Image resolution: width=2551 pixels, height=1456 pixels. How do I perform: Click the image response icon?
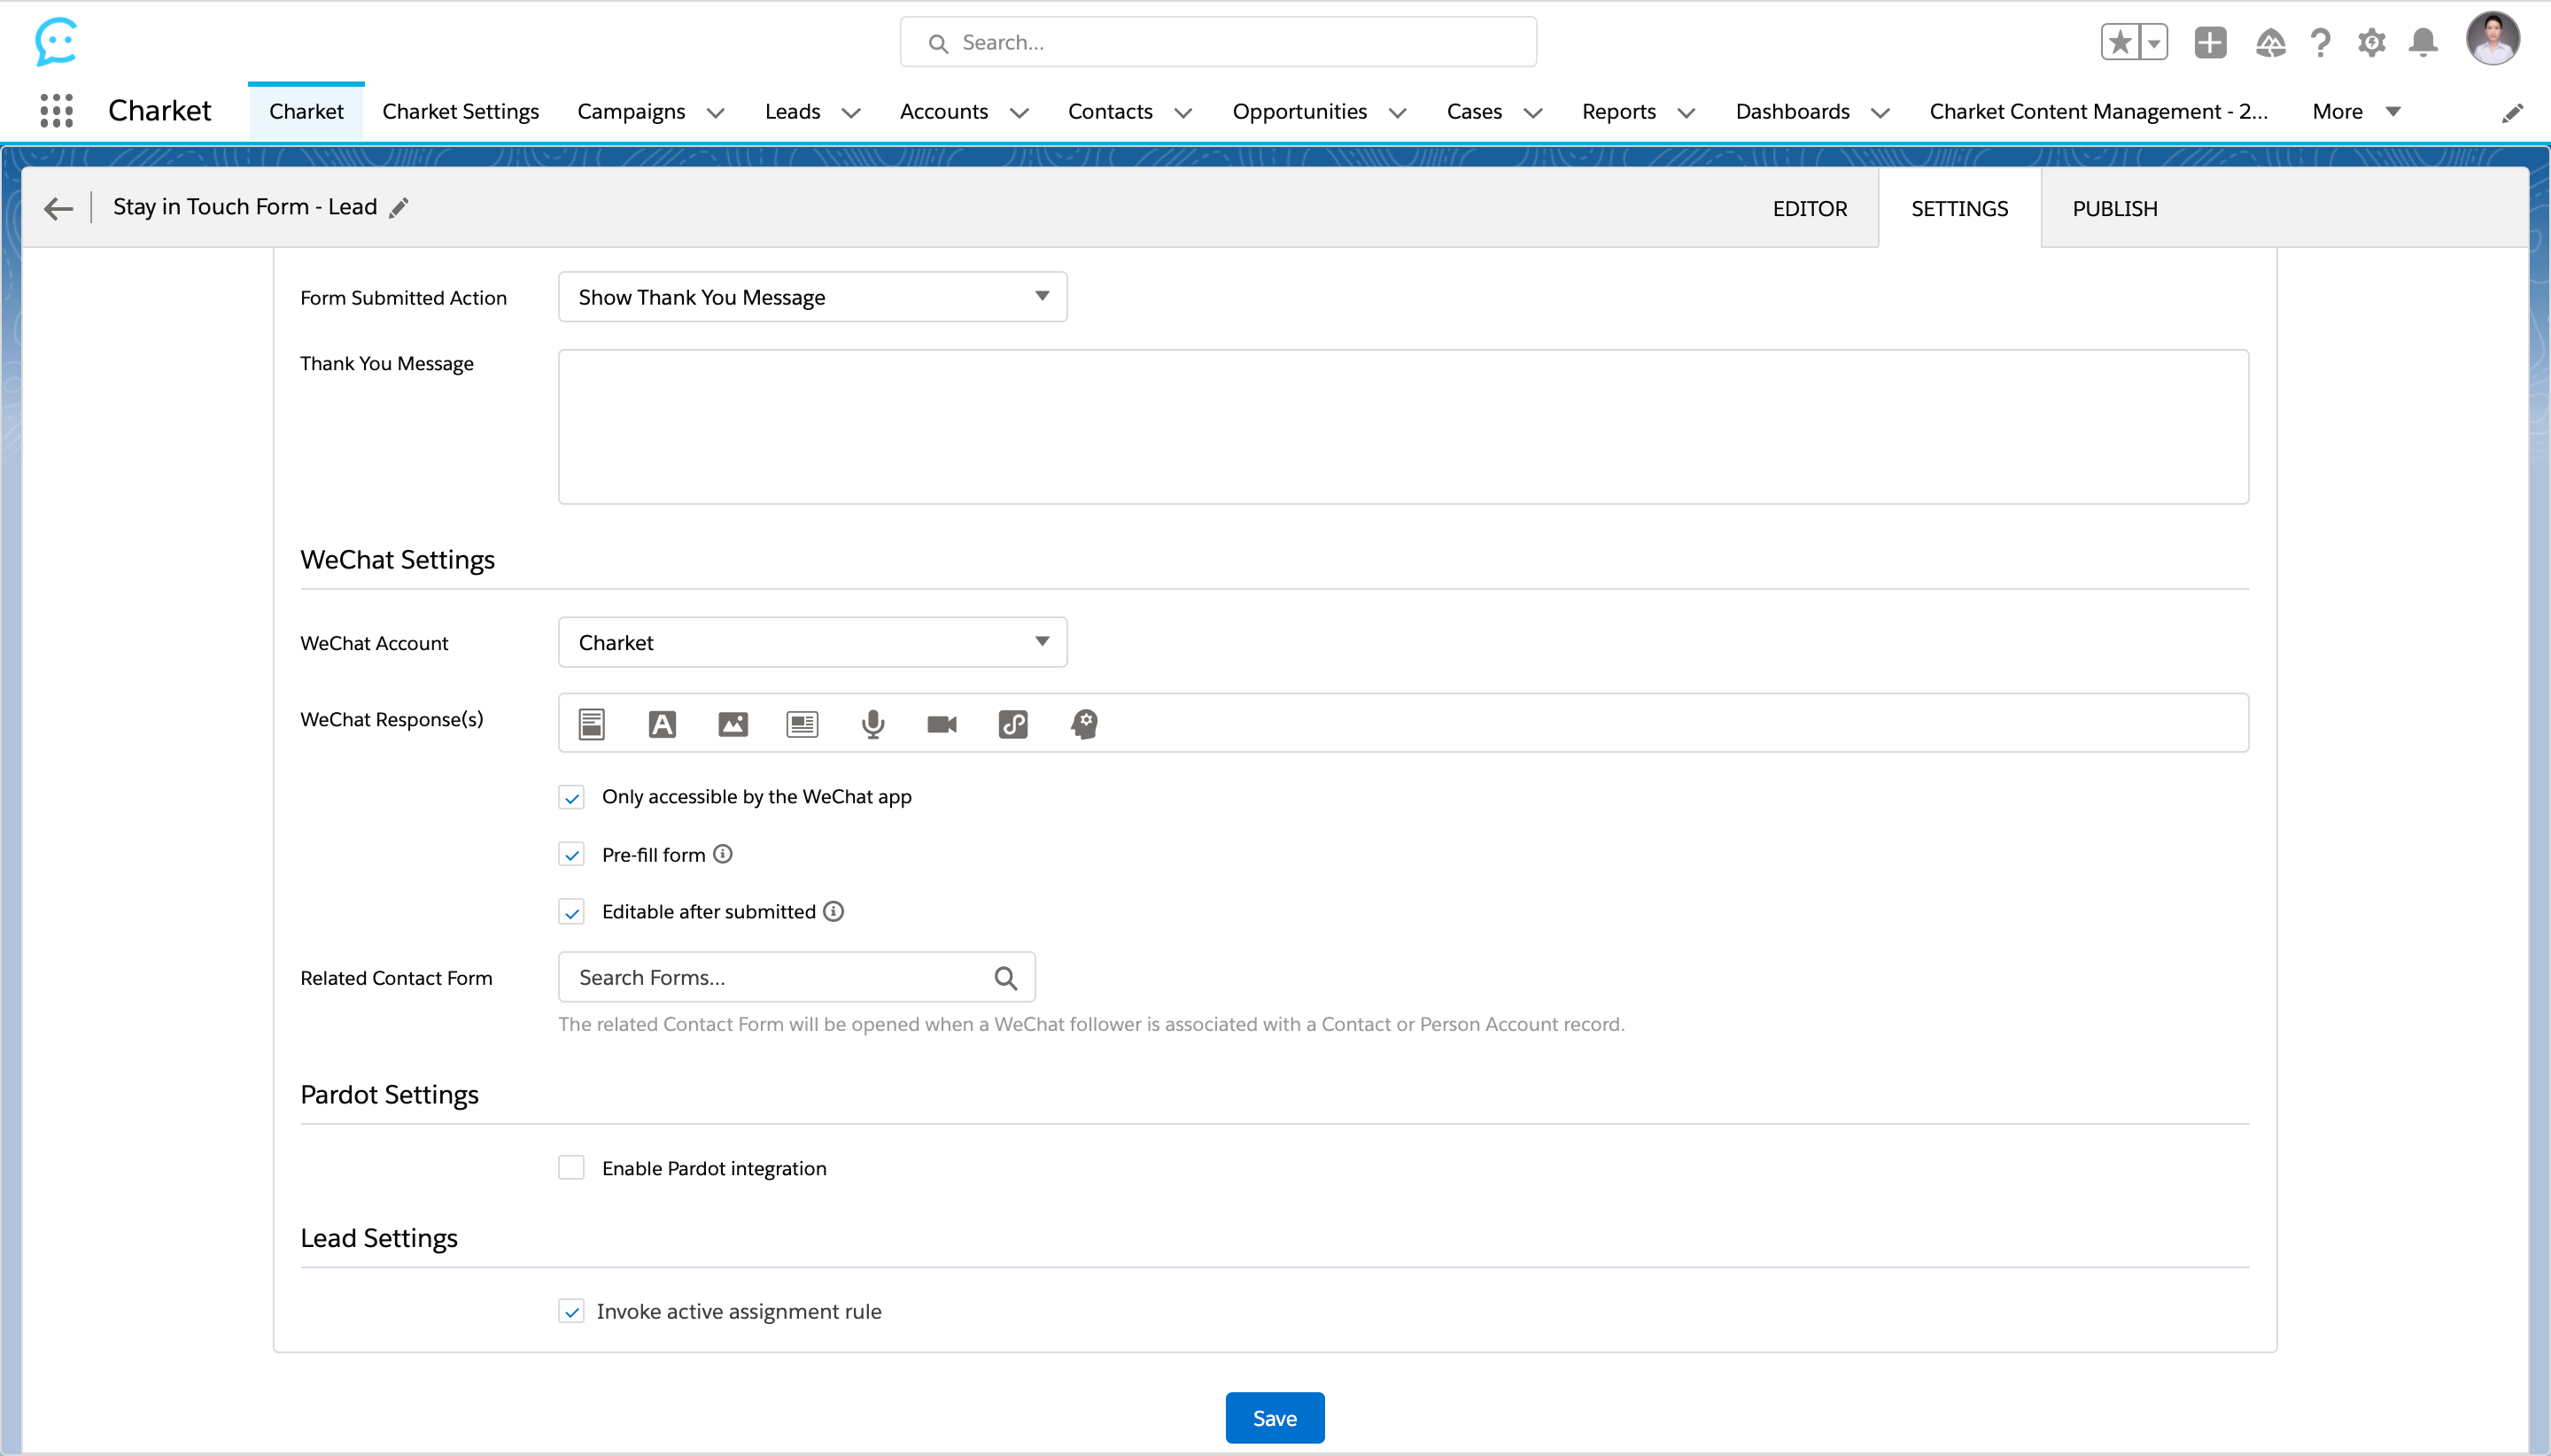[732, 724]
